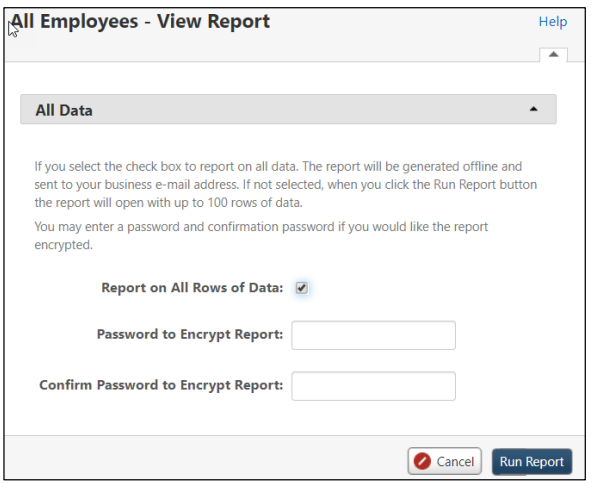The width and height of the screenshot is (592, 484).
Task: Collapse the All Data section triangle
Action: pyautogui.click(x=533, y=109)
